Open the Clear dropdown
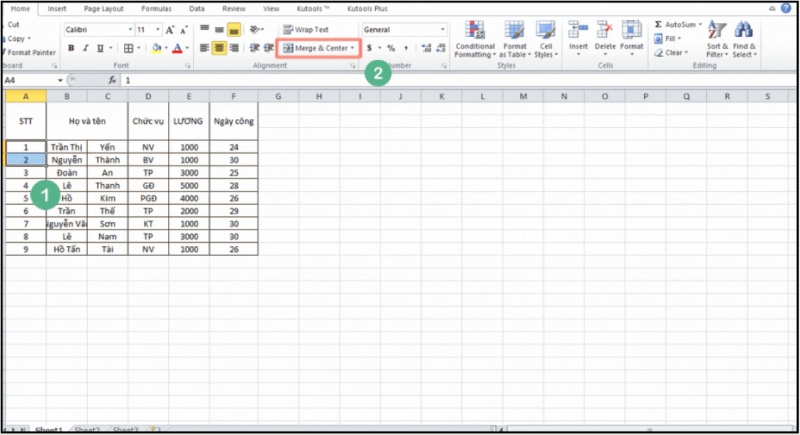 671,53
